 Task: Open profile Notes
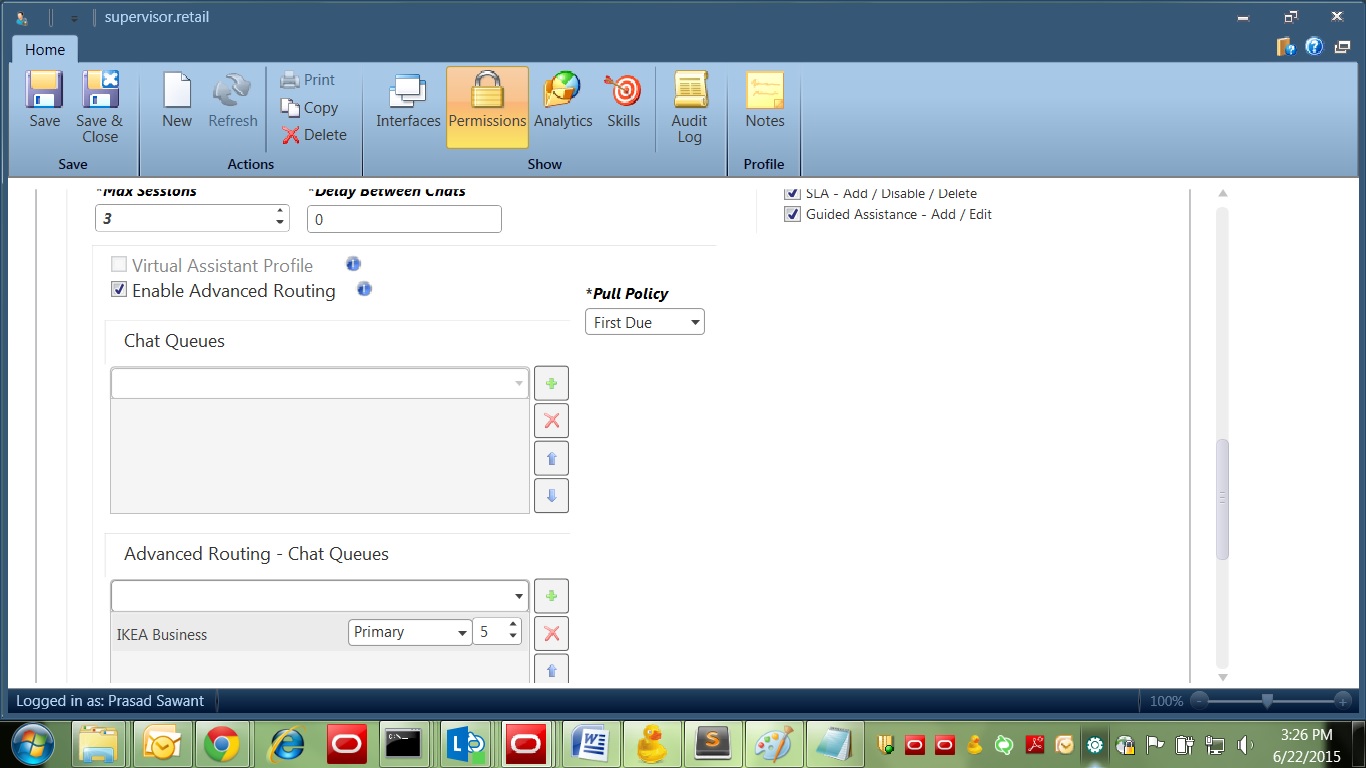(765, 100)
